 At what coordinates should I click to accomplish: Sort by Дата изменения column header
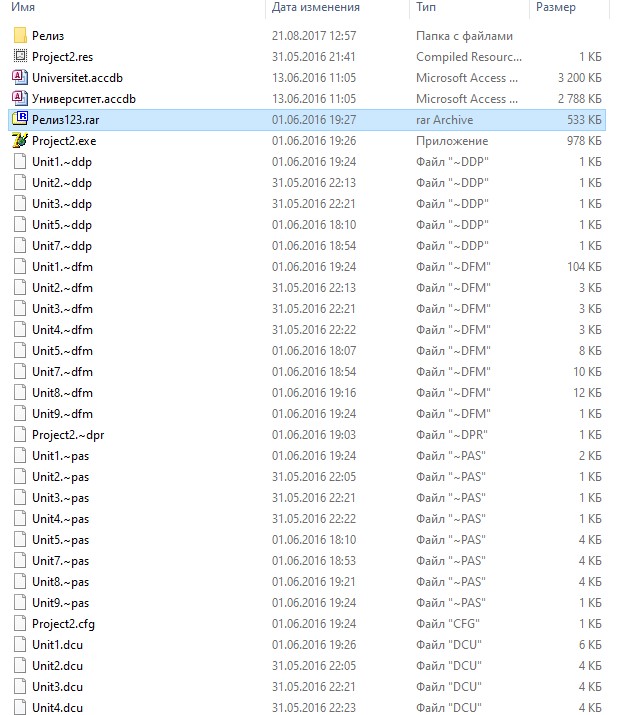tap(315, 8)
